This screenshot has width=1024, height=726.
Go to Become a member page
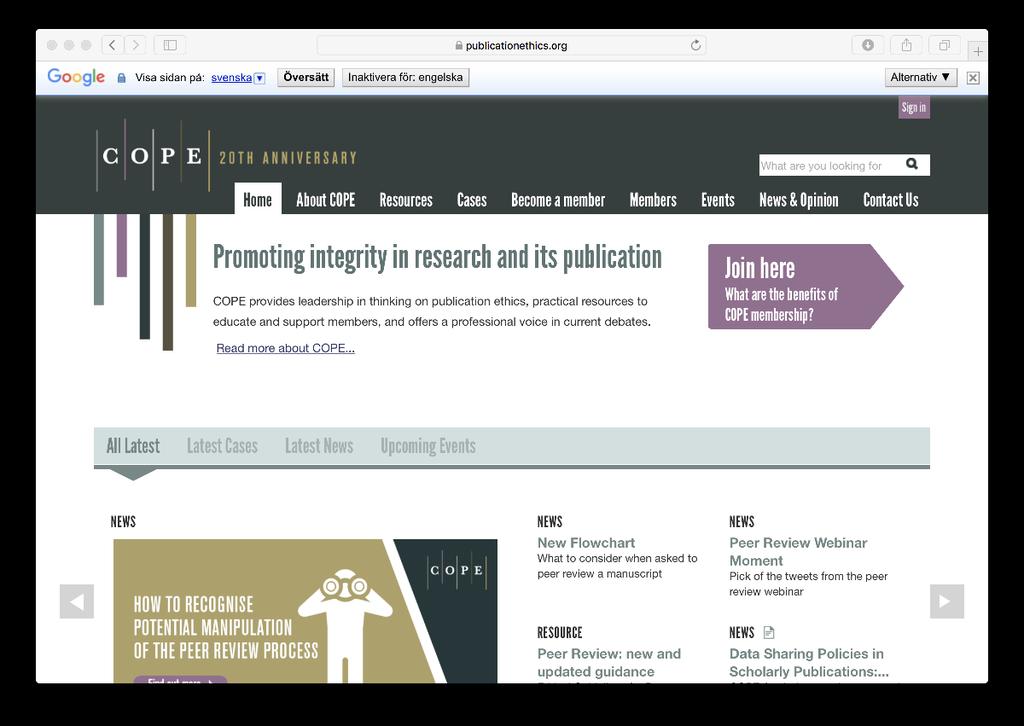(558, 200)
